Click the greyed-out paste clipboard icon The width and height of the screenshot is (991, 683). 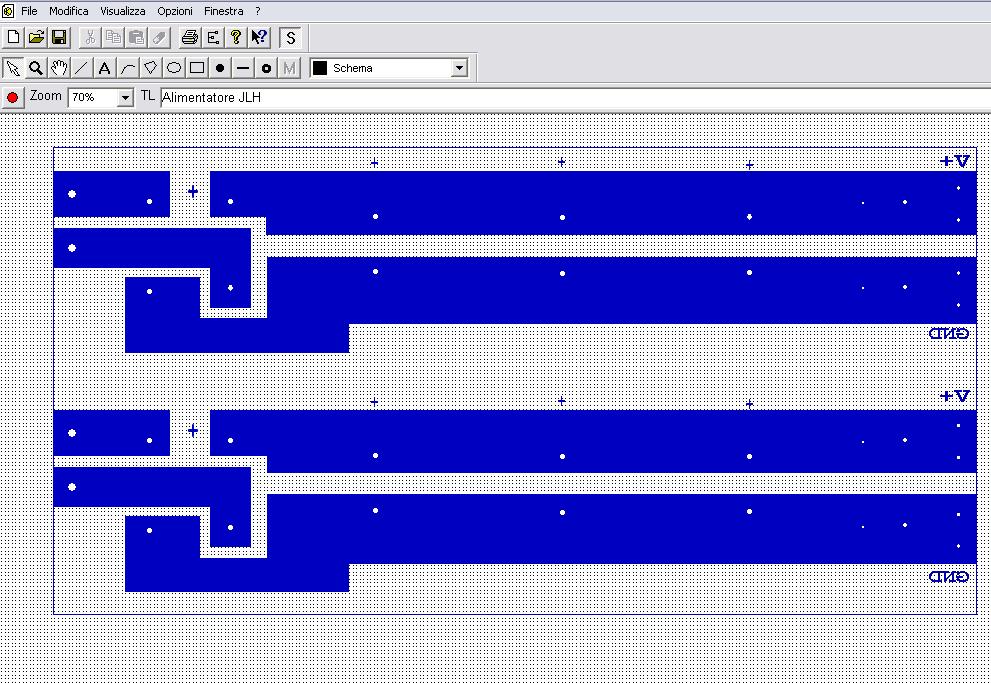tap(136, 37)
